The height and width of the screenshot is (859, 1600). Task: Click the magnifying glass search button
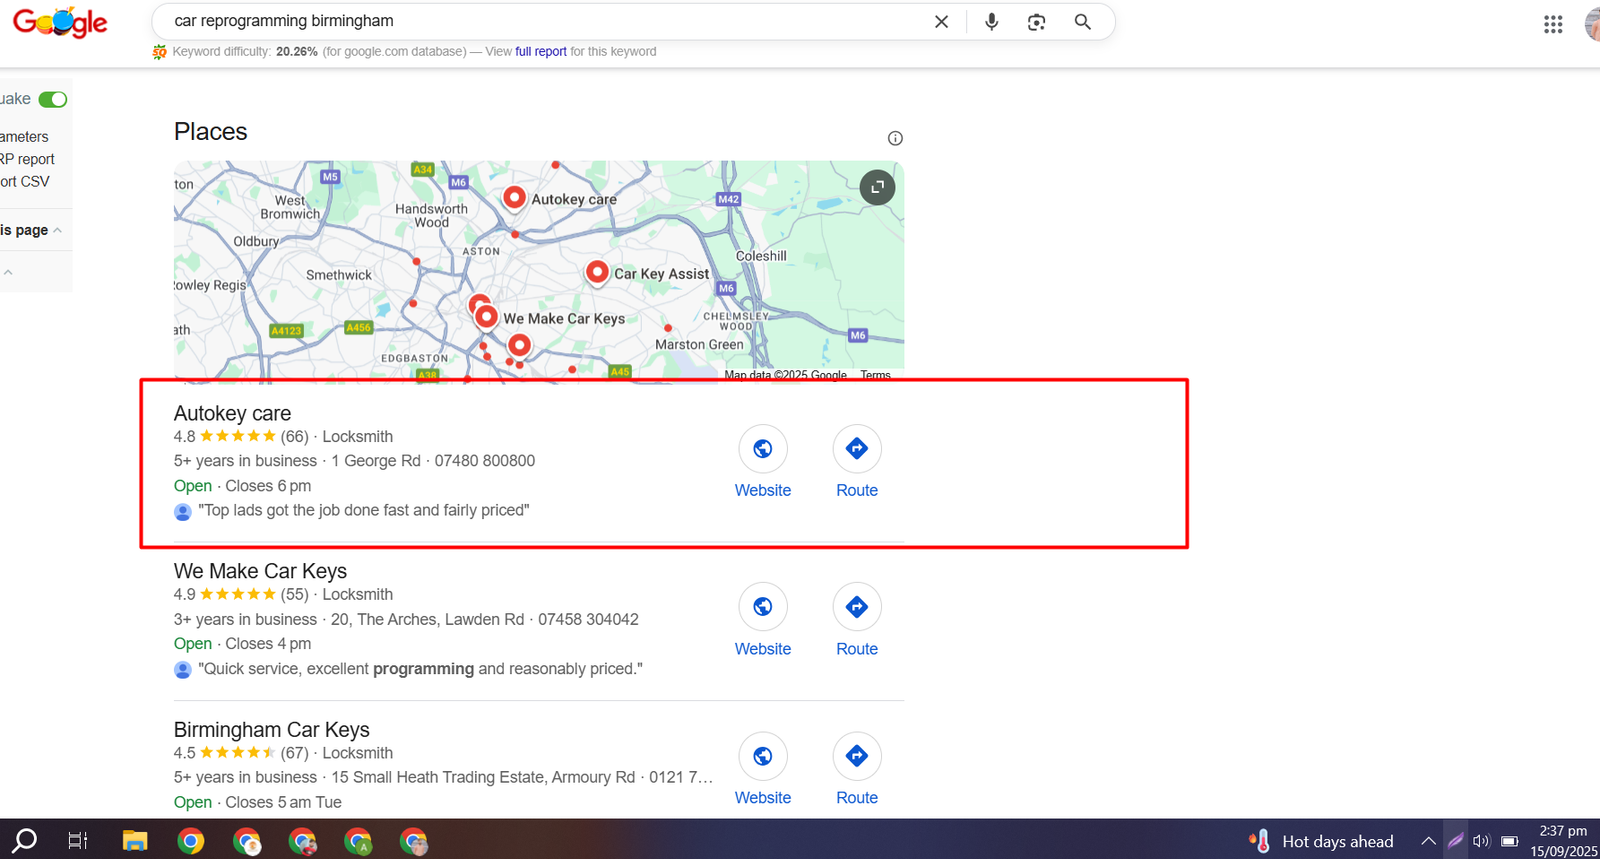[x=1082, y=22]
